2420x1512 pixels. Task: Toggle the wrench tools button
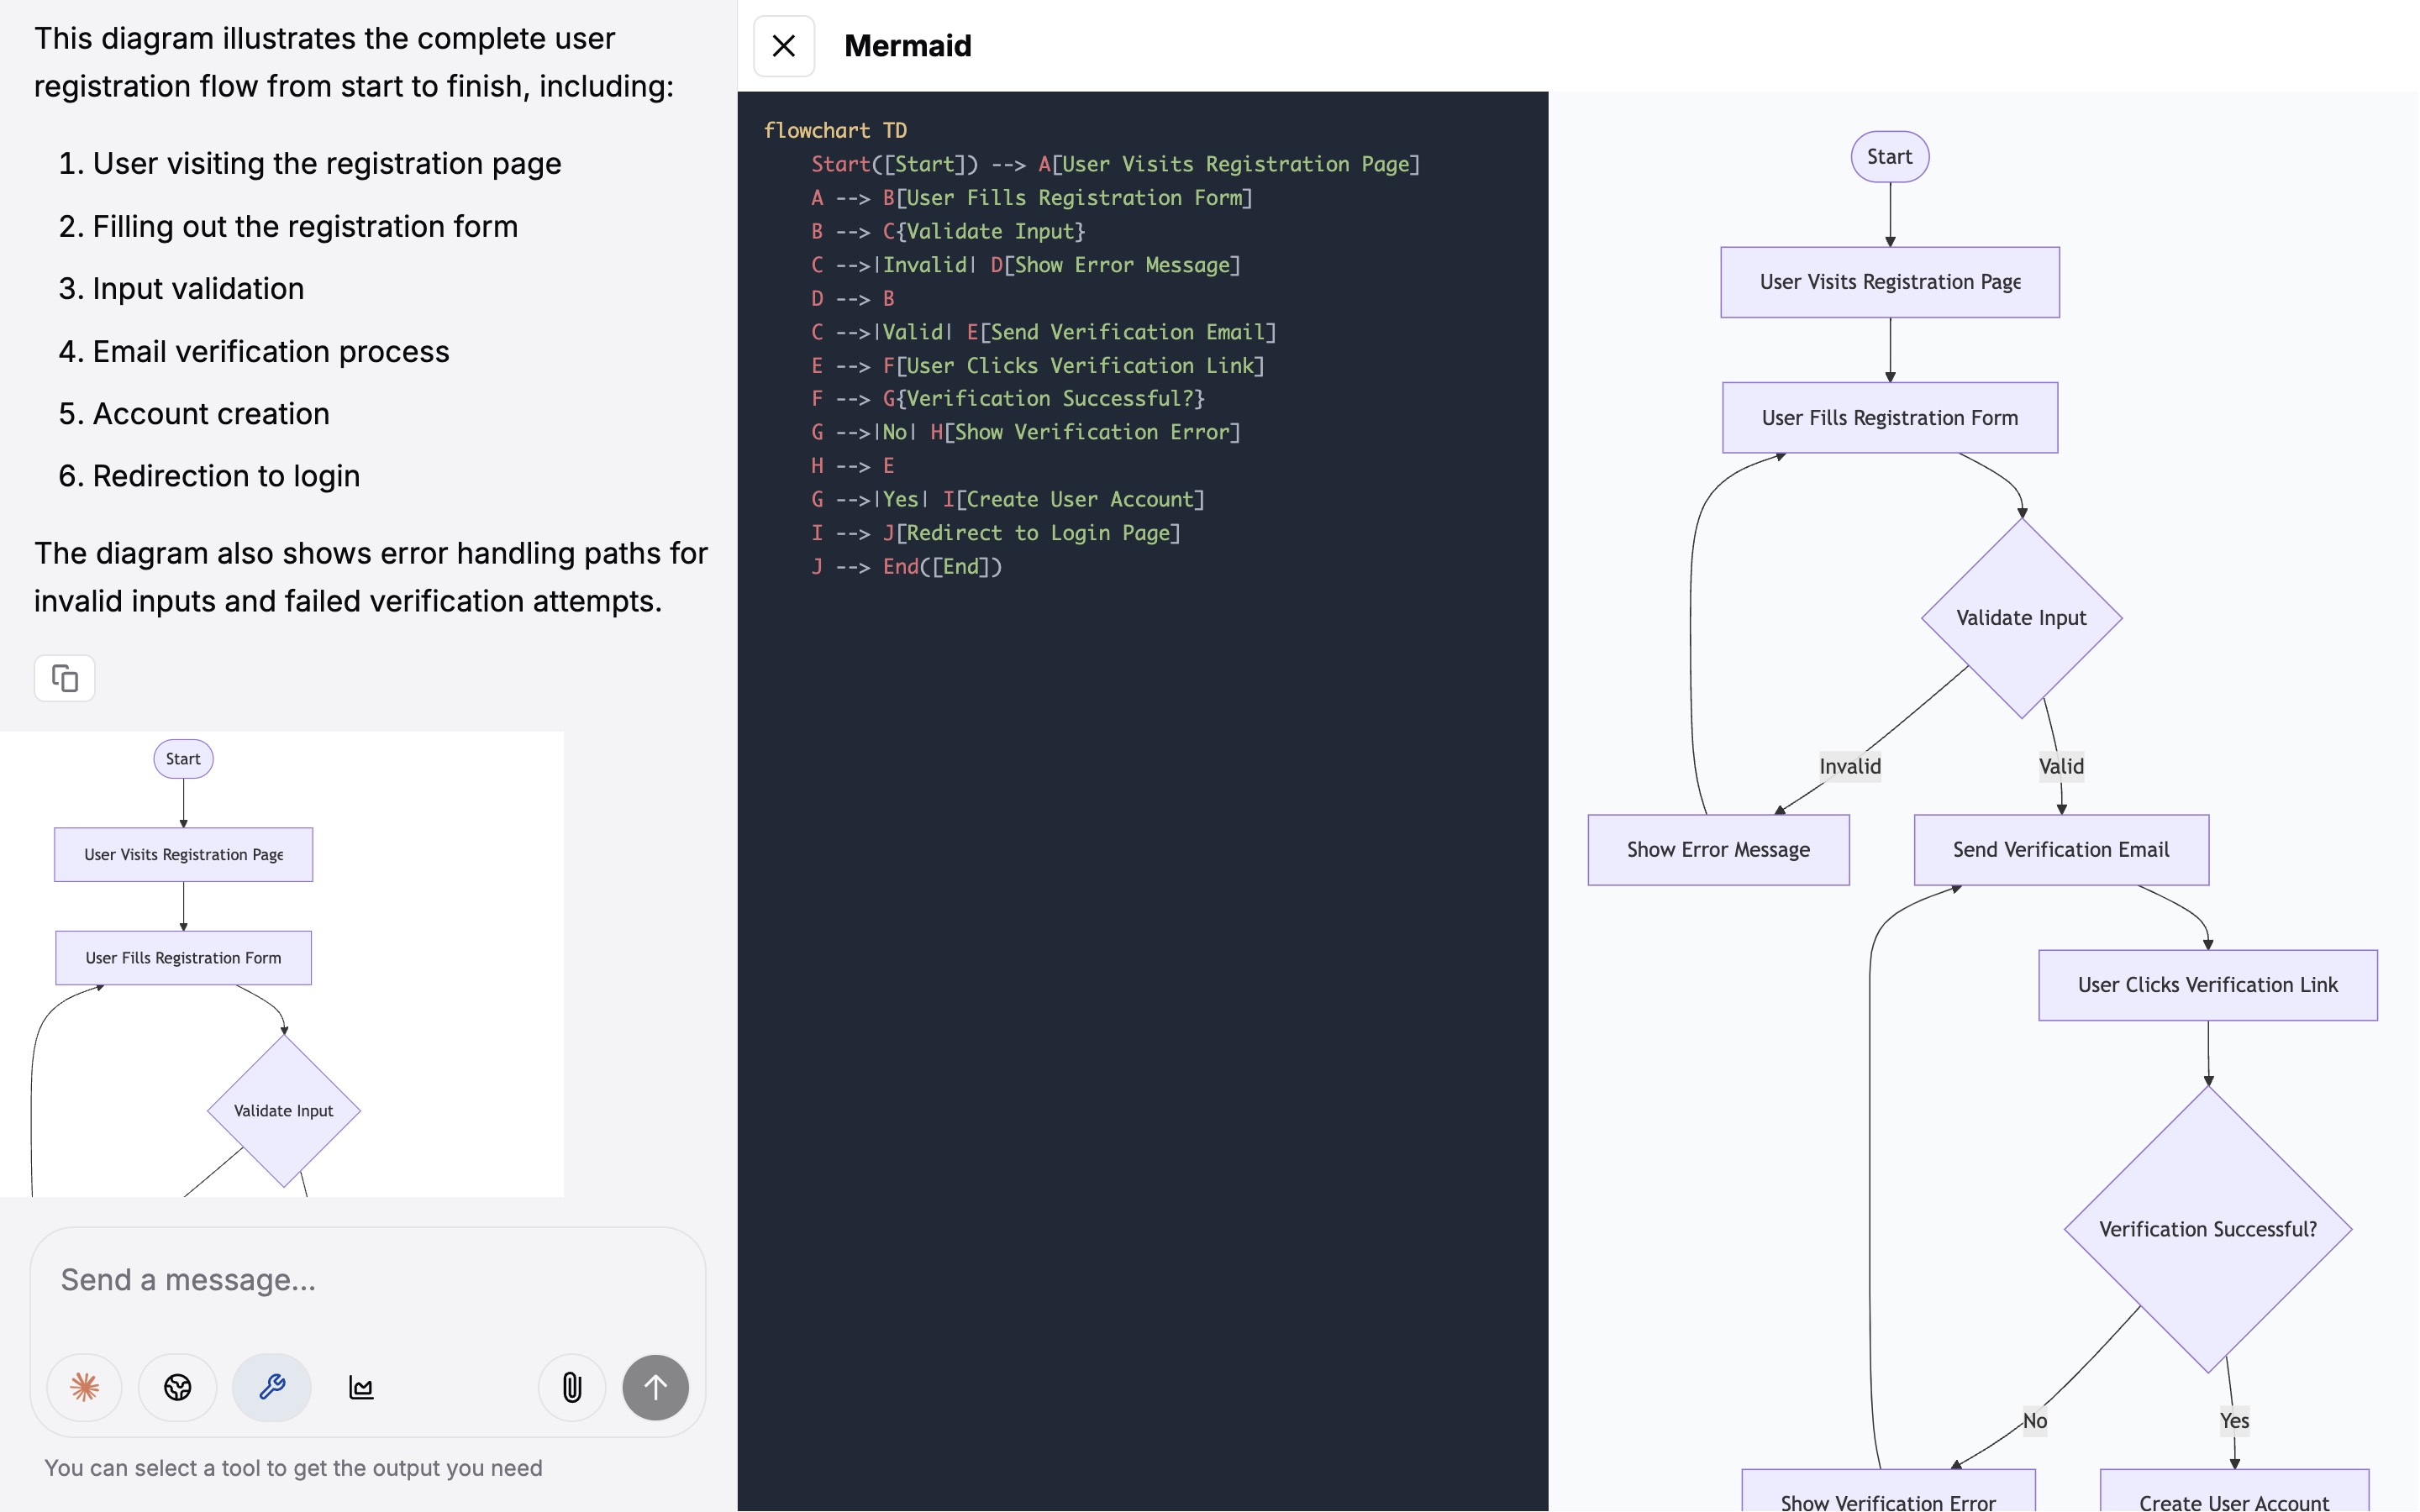click(x=272, y=1387)
